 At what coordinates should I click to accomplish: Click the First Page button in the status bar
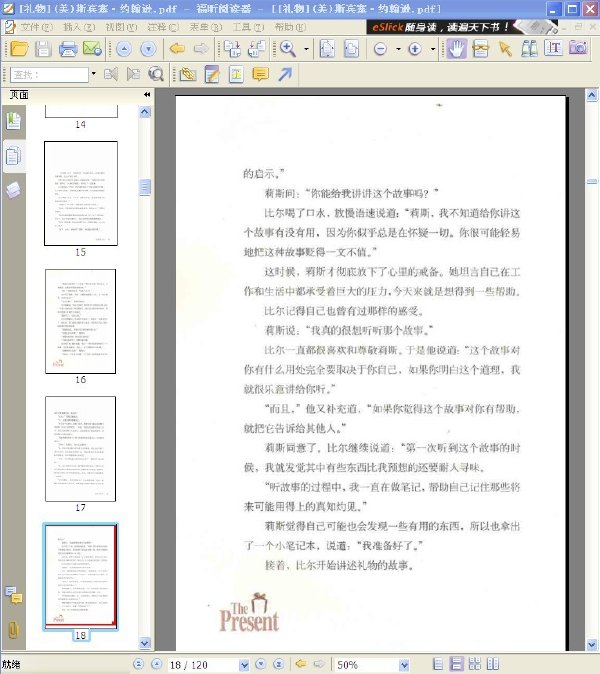click(138, 665)
